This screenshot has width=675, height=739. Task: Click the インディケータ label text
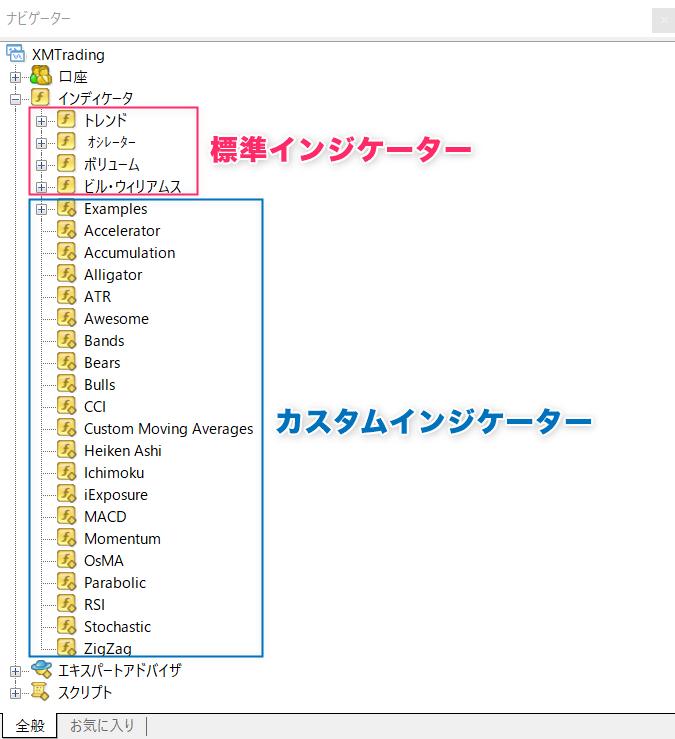tap(96, 98)
